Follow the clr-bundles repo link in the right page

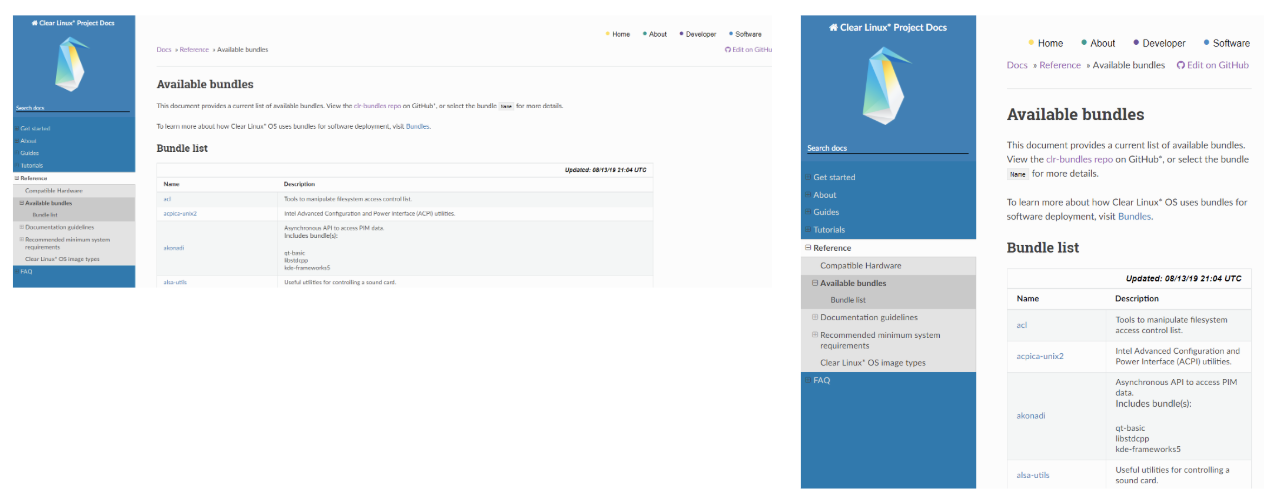pyautogui.click(x=1079, y=159)
